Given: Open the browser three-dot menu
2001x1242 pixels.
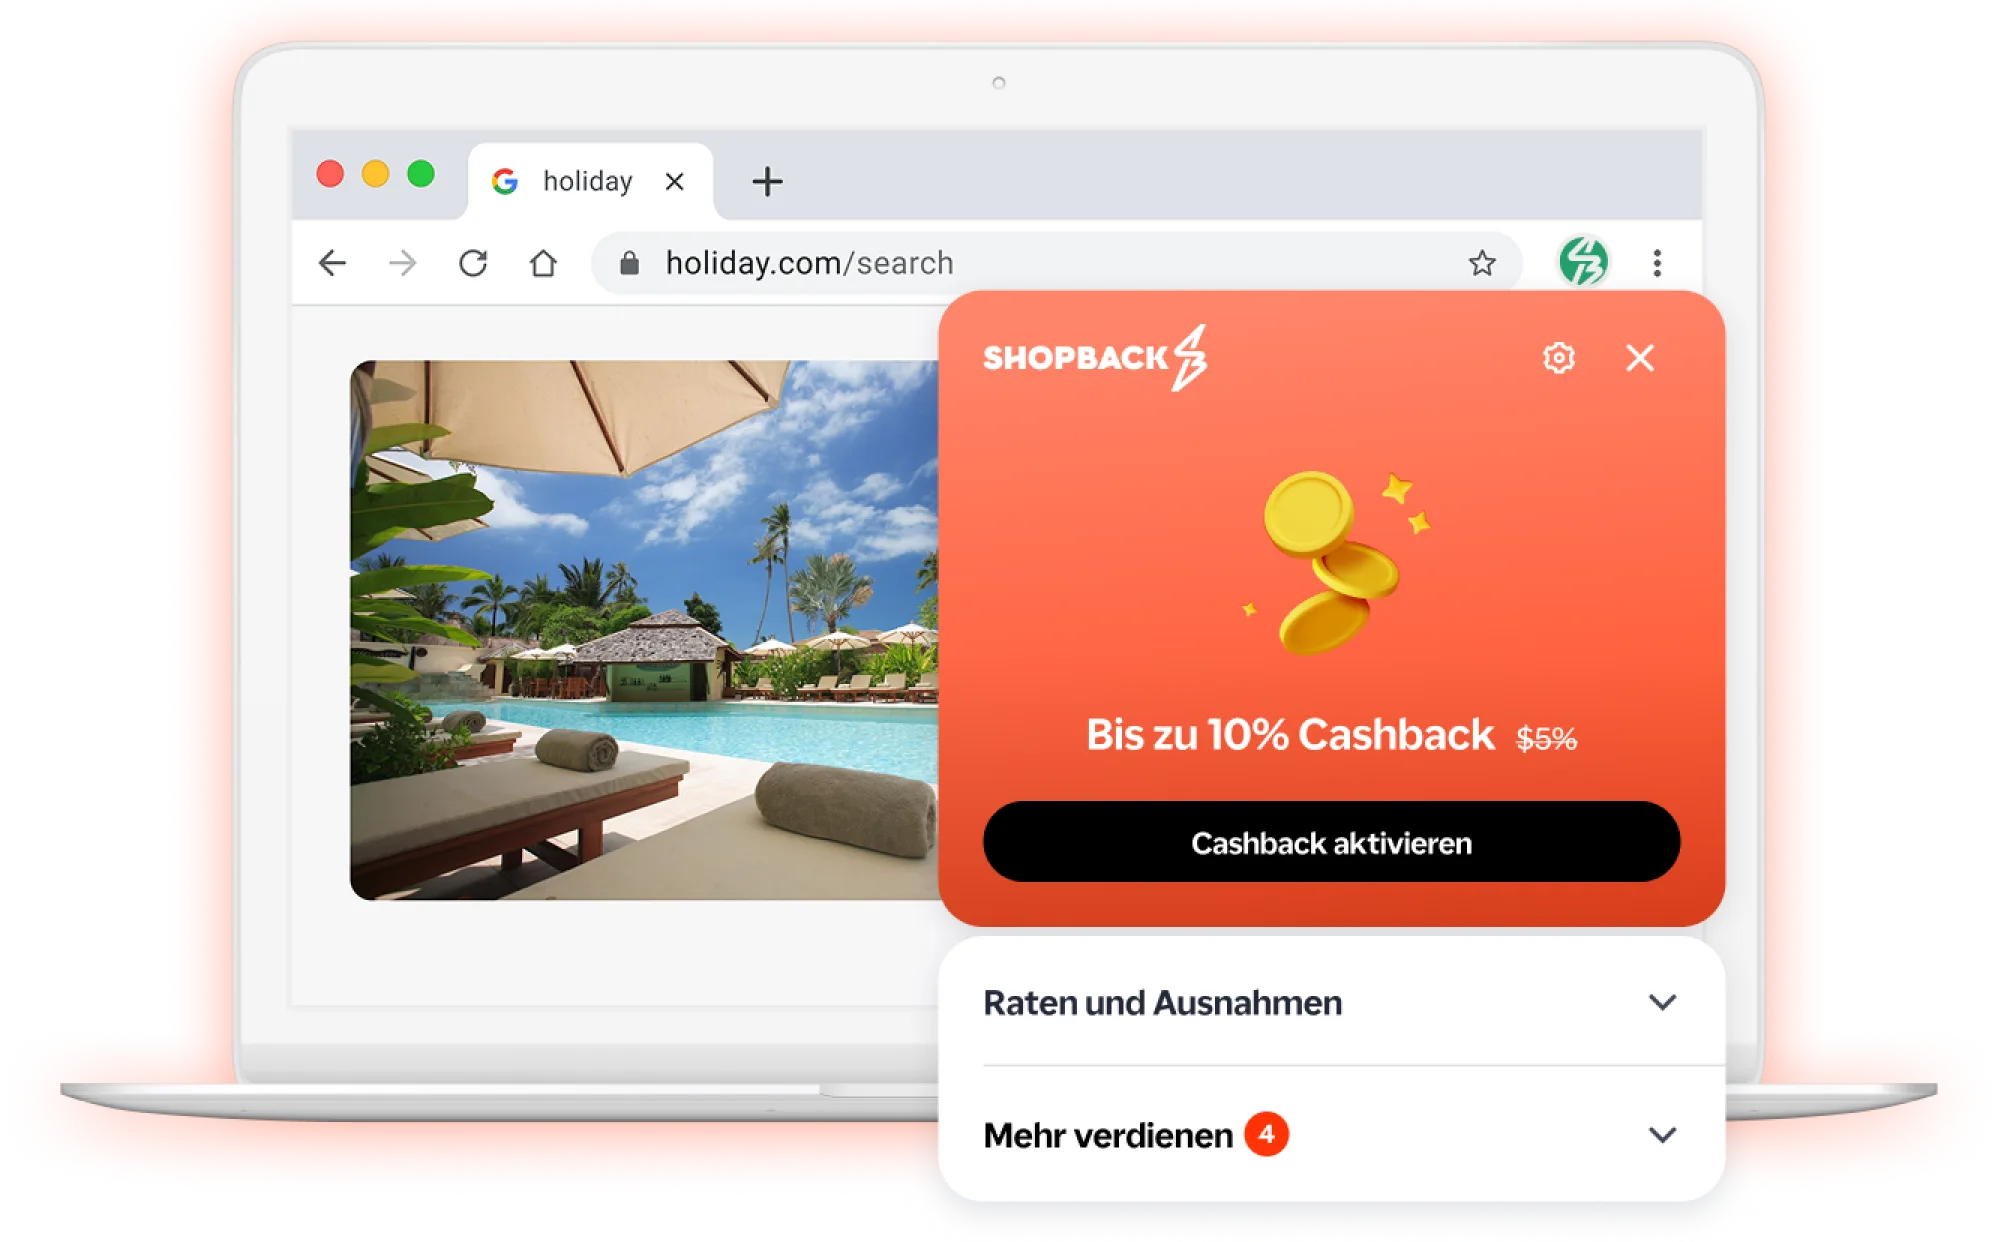Looking at the screenshot, I should 1657,263.
